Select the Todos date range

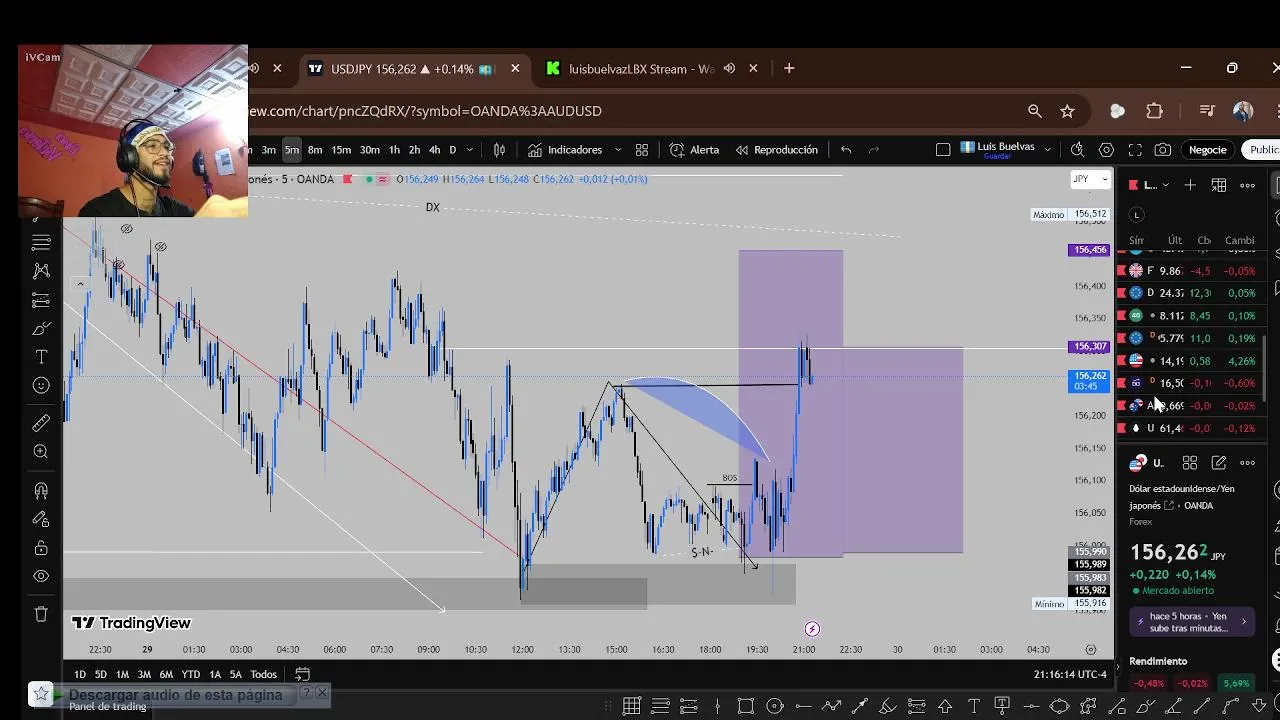pyautogui.click(x=263, y=674)
